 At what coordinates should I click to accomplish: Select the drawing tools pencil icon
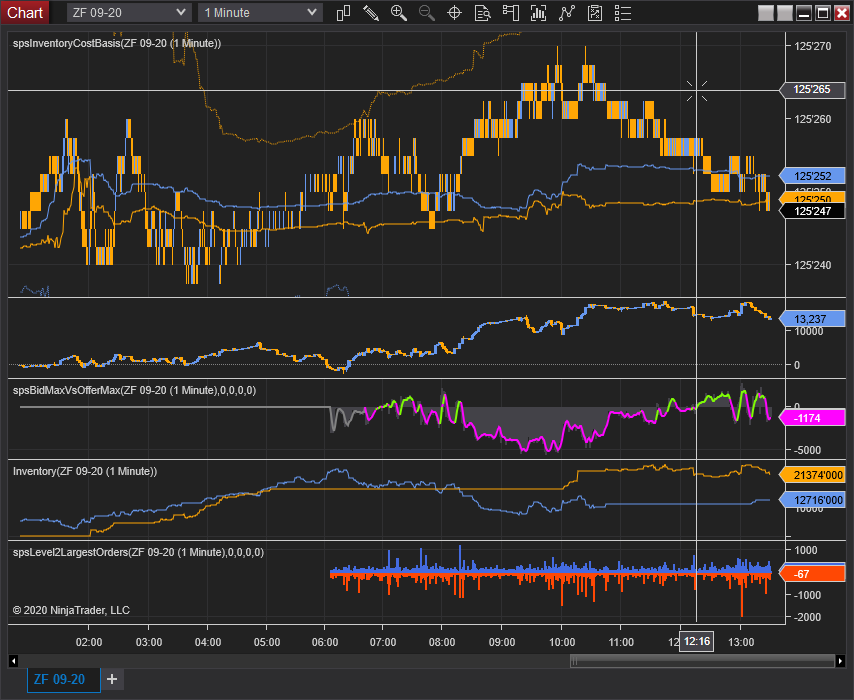coord(371,13)
